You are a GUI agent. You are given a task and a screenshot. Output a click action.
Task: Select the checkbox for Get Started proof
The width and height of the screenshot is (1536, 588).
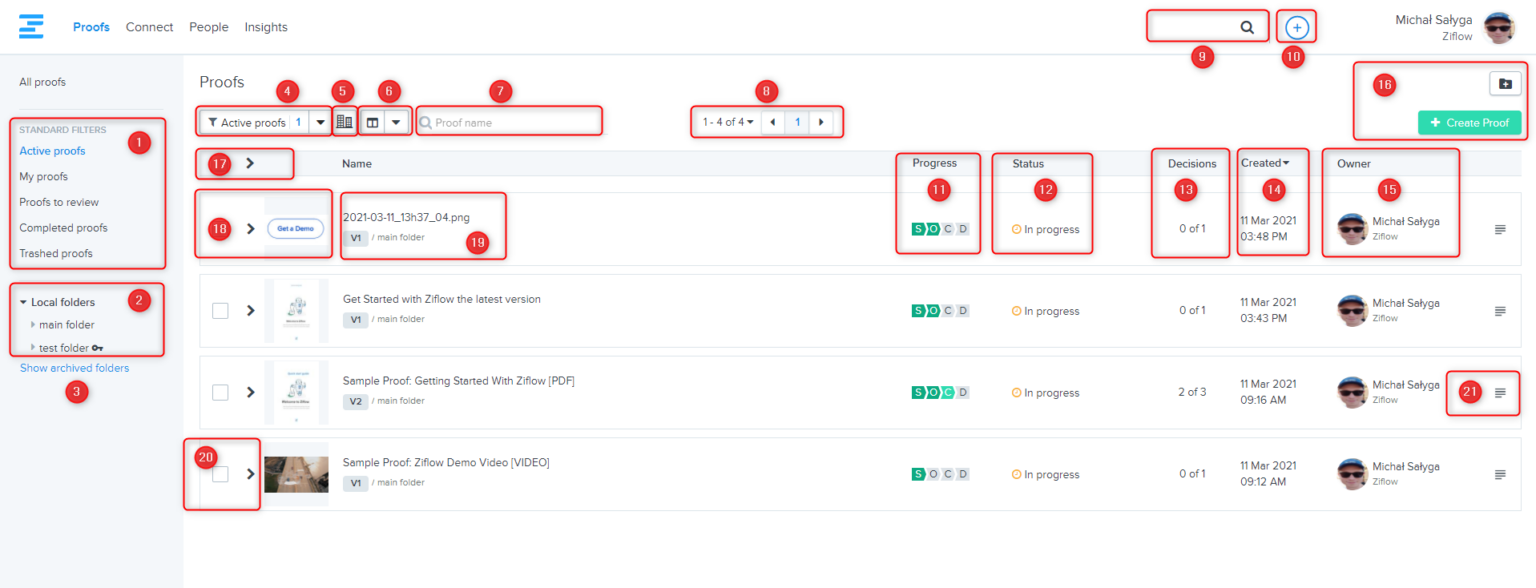pyautogui.click(x=222, y=310)
